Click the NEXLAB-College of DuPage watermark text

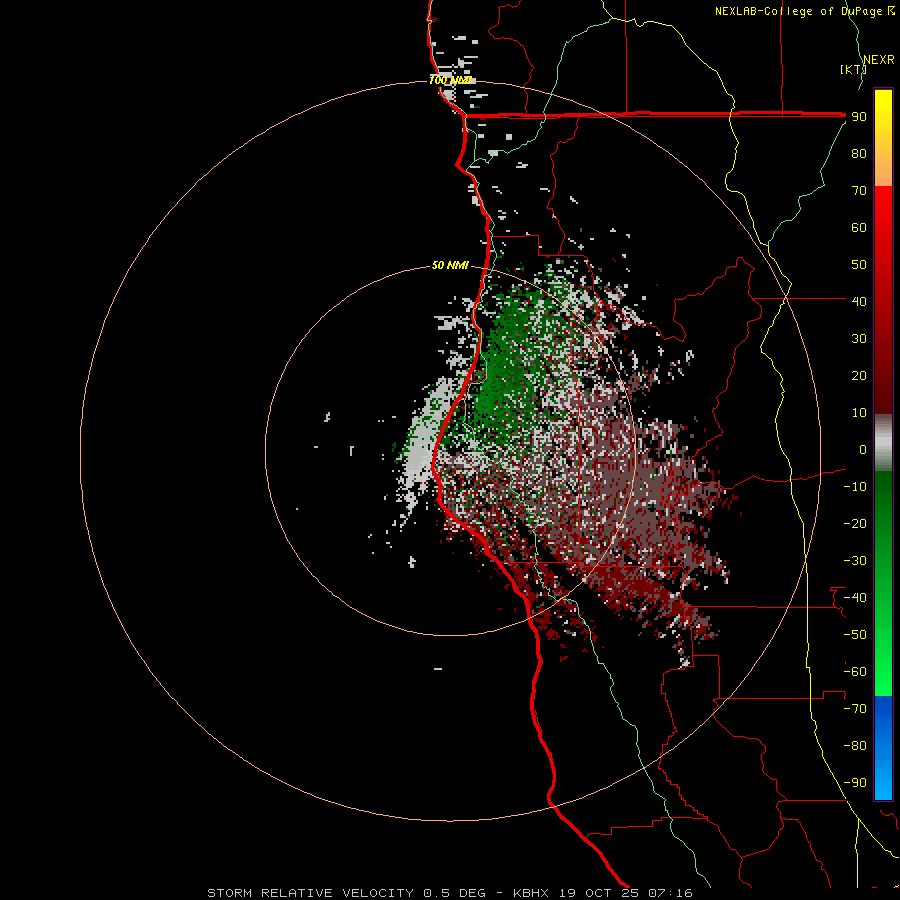pyautogui.click(x=804, y=11)
